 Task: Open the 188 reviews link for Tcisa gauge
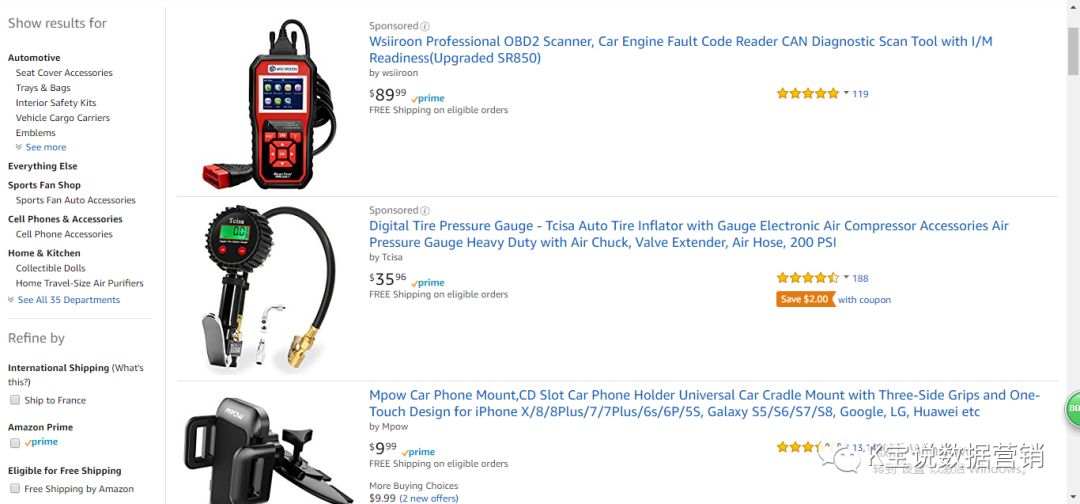(x=860, y=278)
